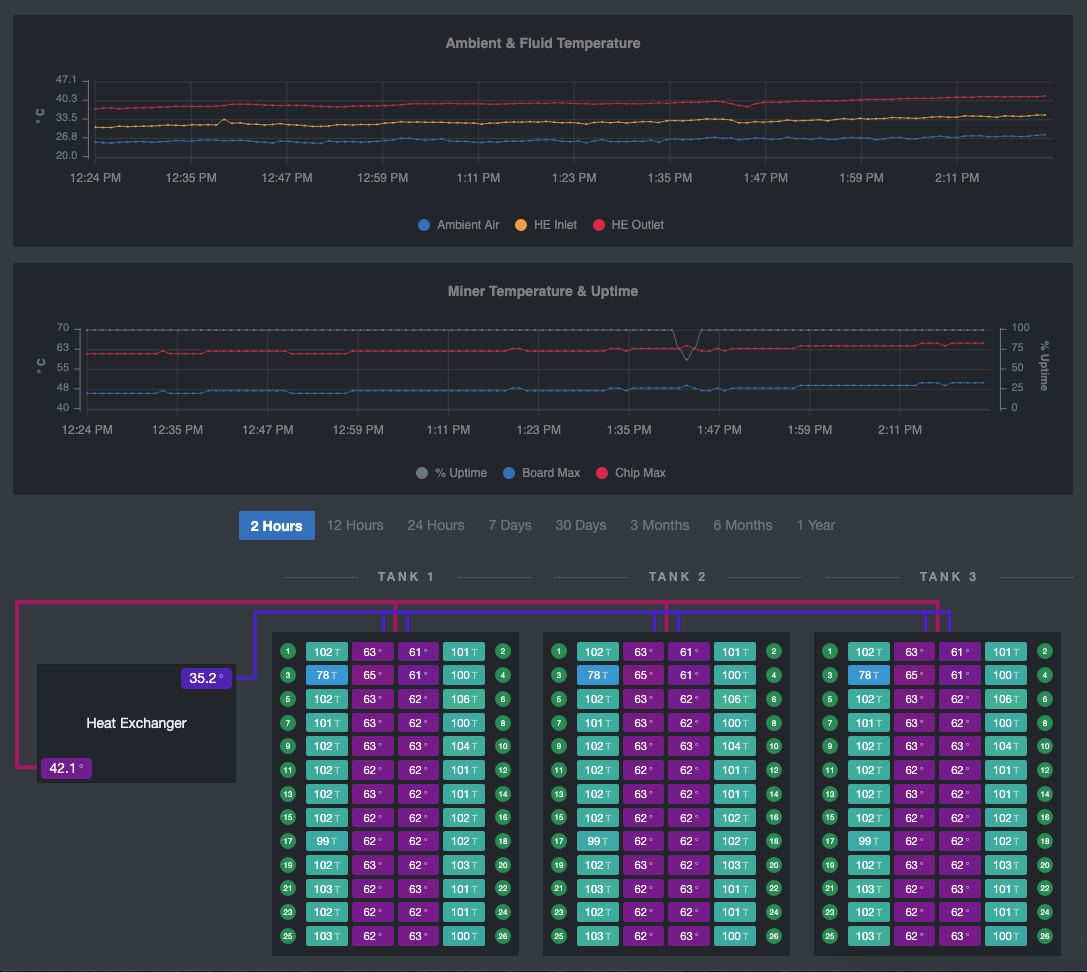Click the 35.2° inlet badge on Heat Exchanger
The image size is (1087, 972).
[x=206, y=677]
